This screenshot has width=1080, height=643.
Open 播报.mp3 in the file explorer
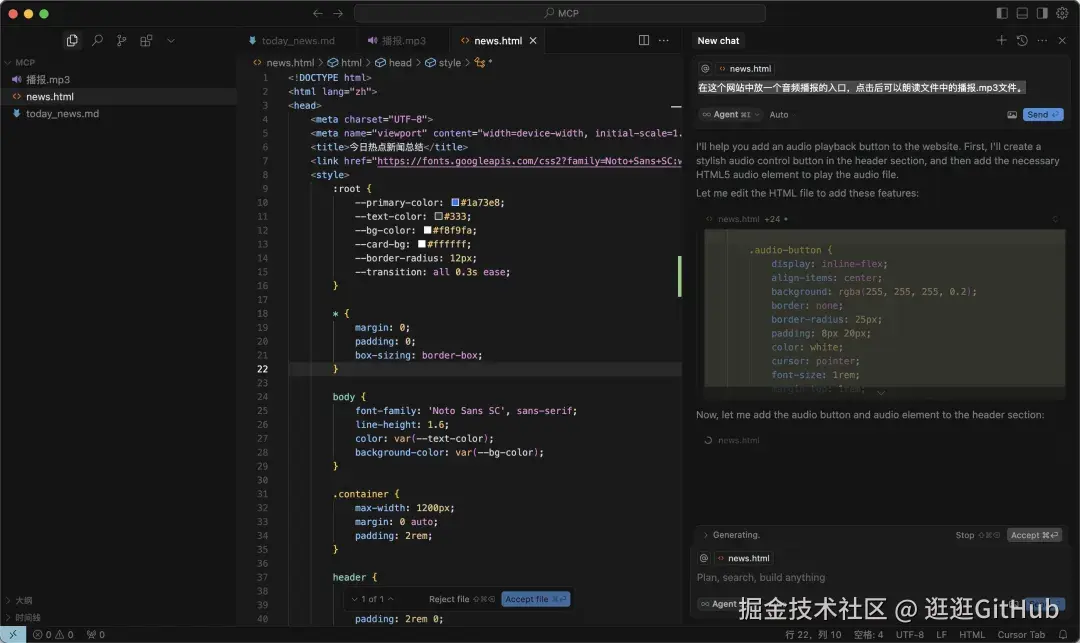coord(118,79)
